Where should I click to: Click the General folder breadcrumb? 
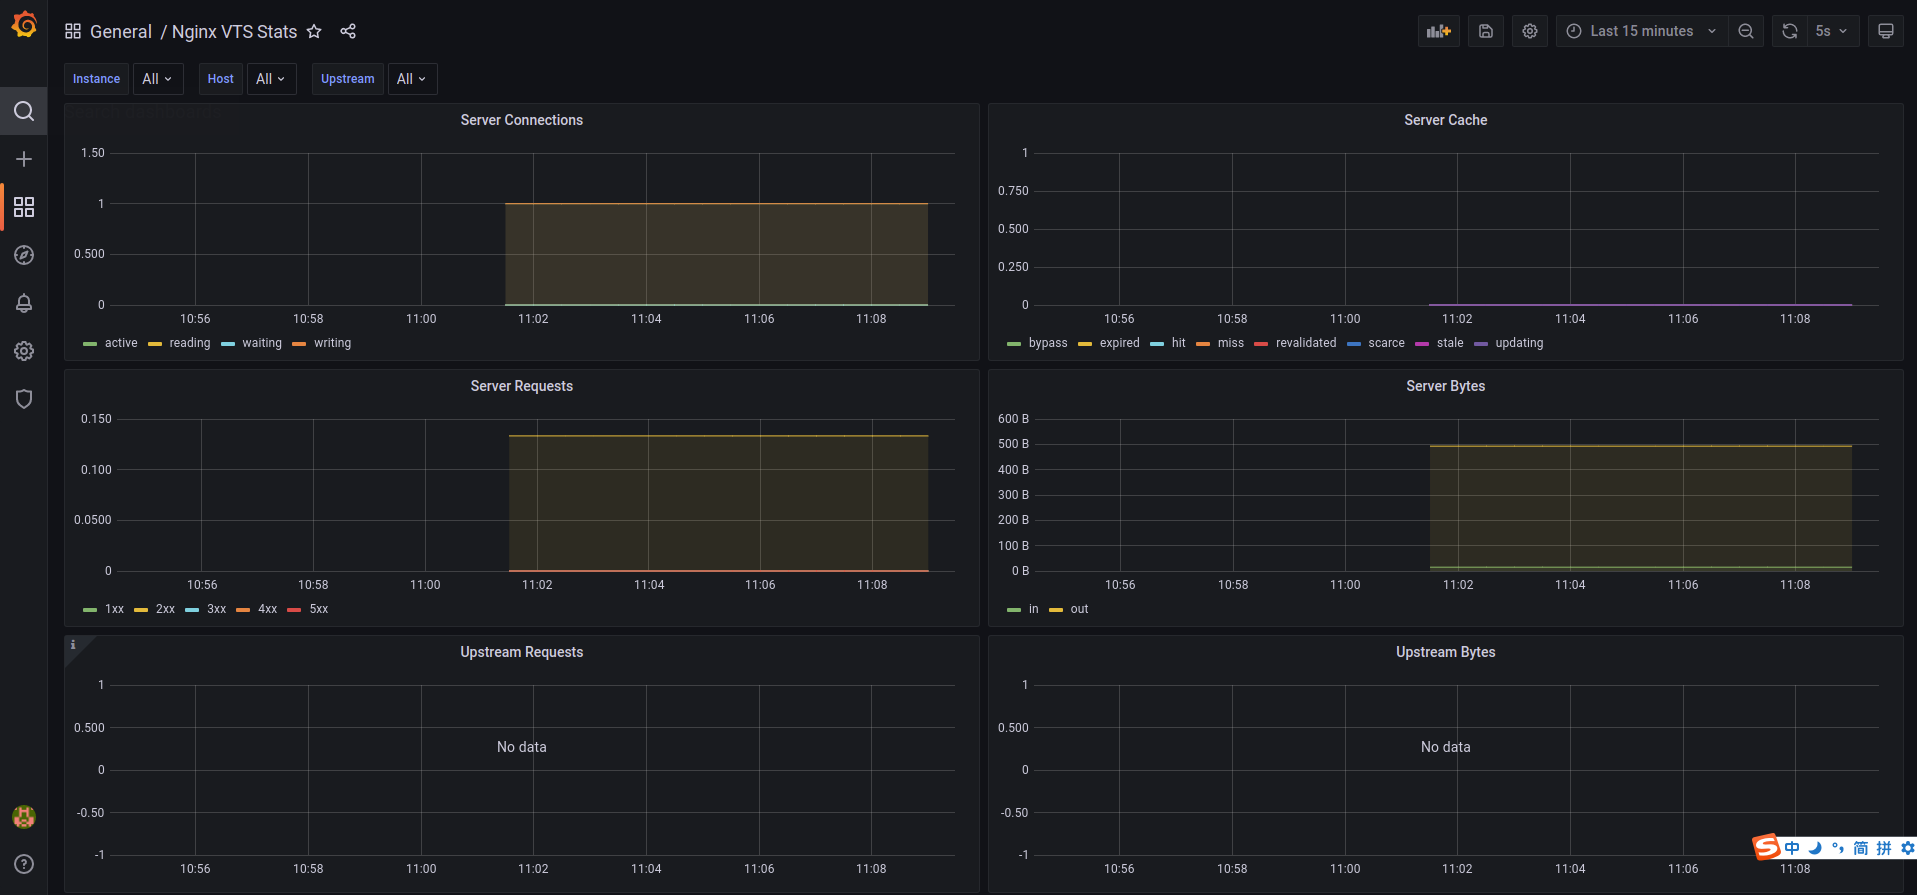click(x=121, y=31)
